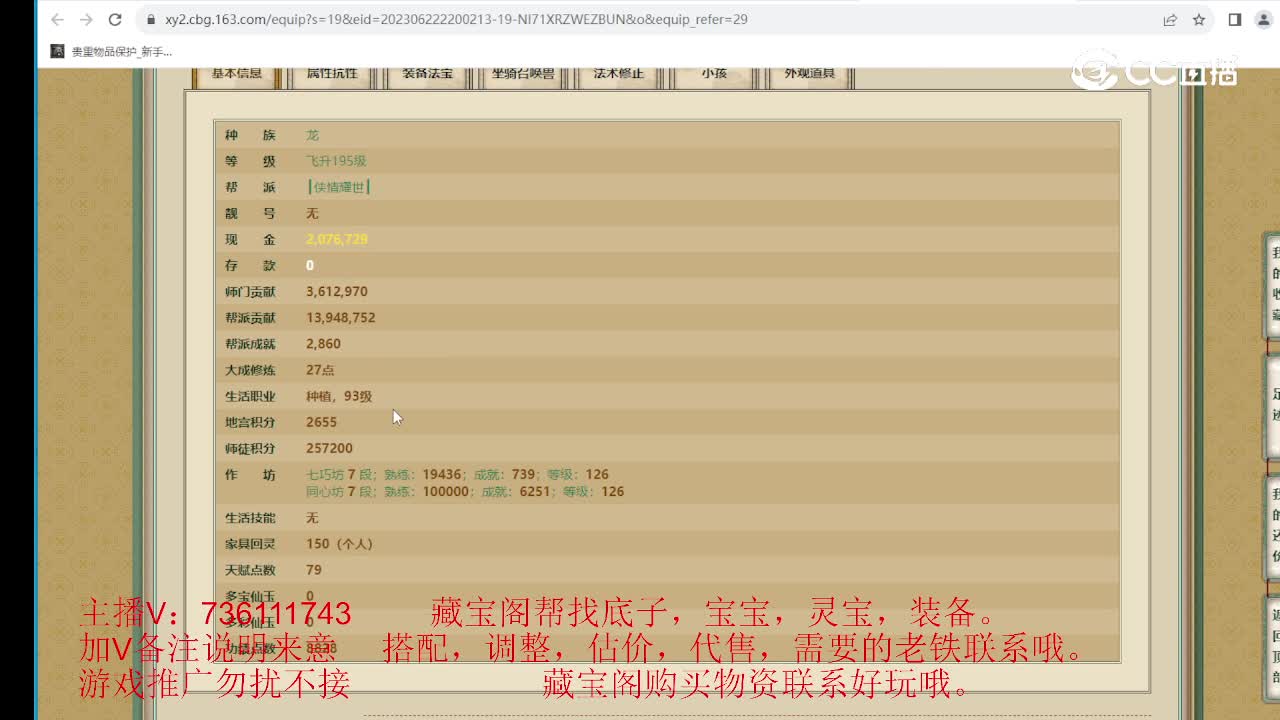Click the 存款 row label
This screenshot has width=1280, height=720.
[x=250, y=265]
